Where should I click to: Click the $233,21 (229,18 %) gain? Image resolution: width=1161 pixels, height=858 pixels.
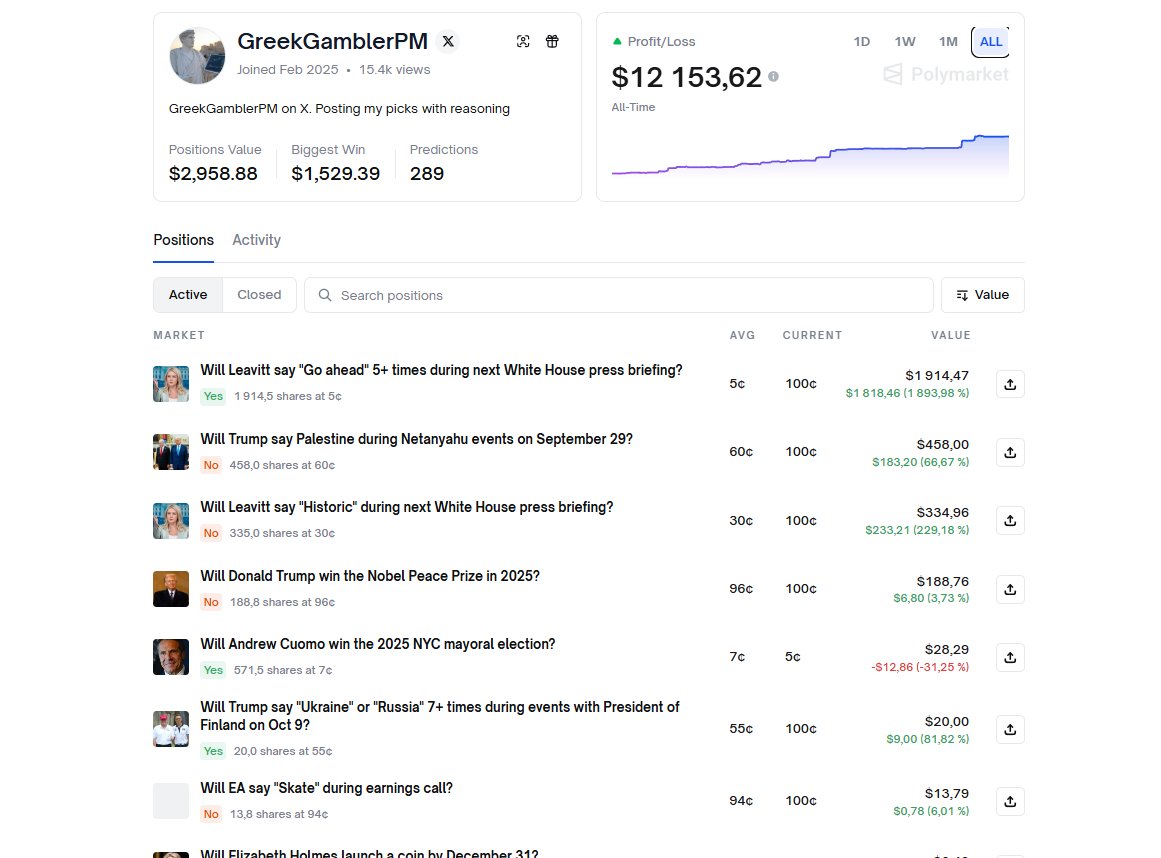[917, 530]
